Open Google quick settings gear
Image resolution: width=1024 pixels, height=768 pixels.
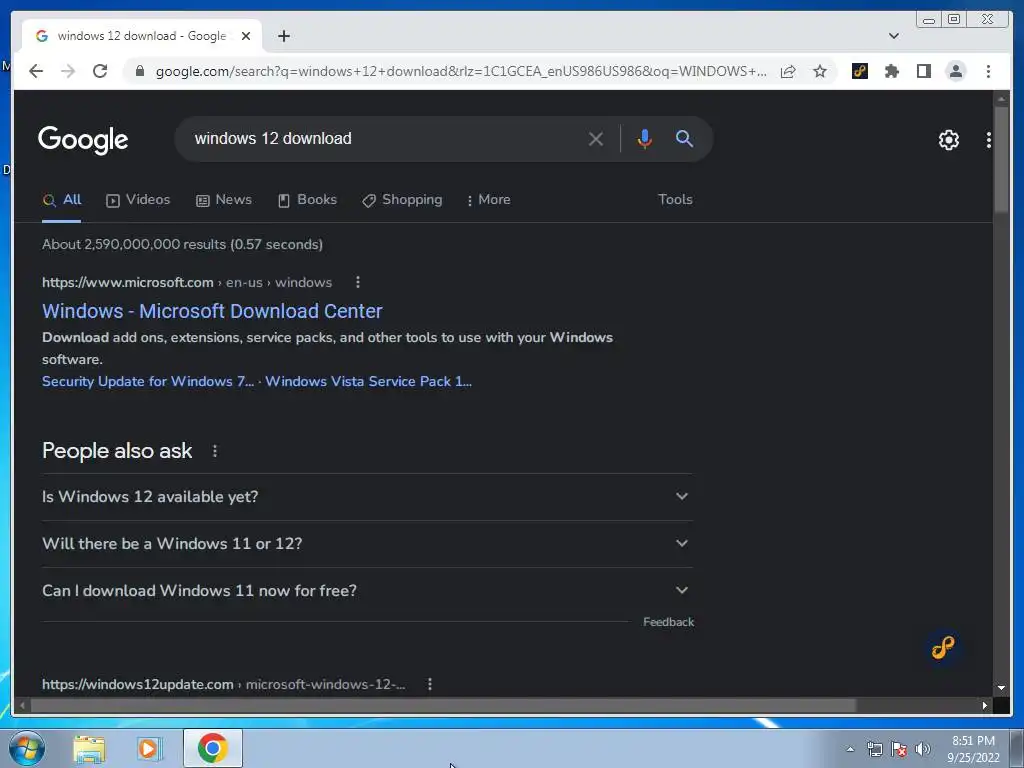point(948,140)
